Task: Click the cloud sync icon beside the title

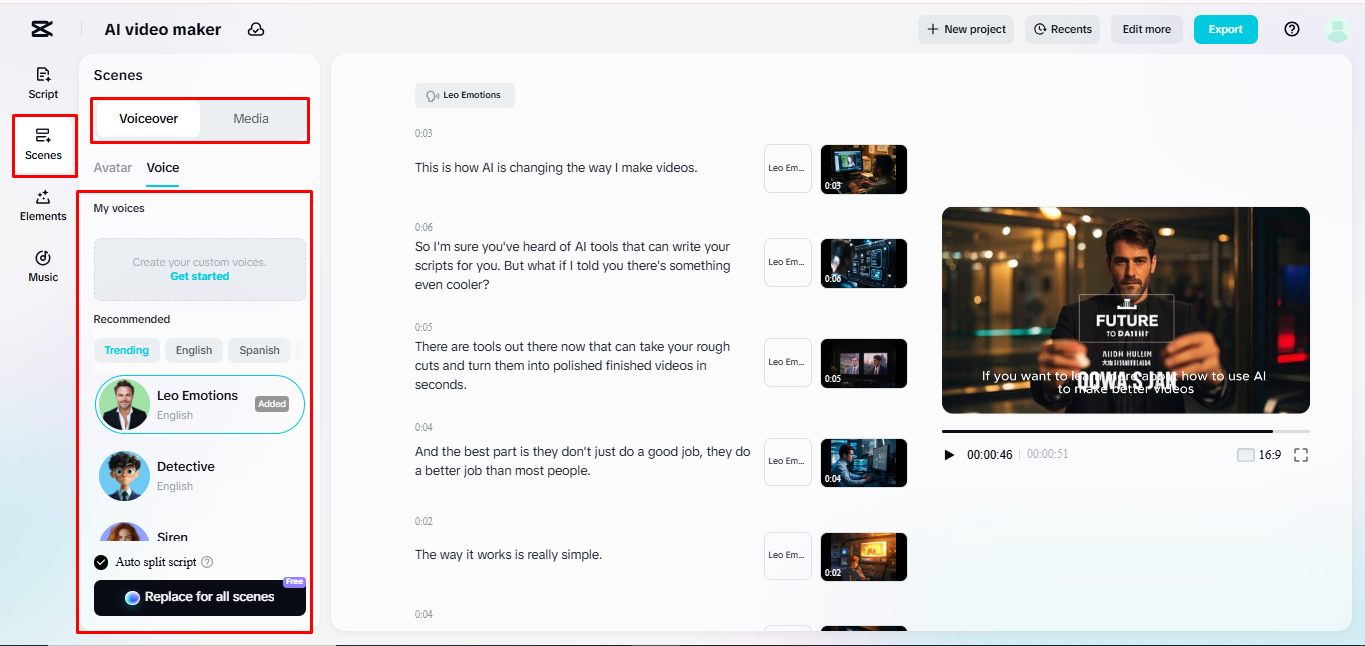Action: tap(256, 29)
